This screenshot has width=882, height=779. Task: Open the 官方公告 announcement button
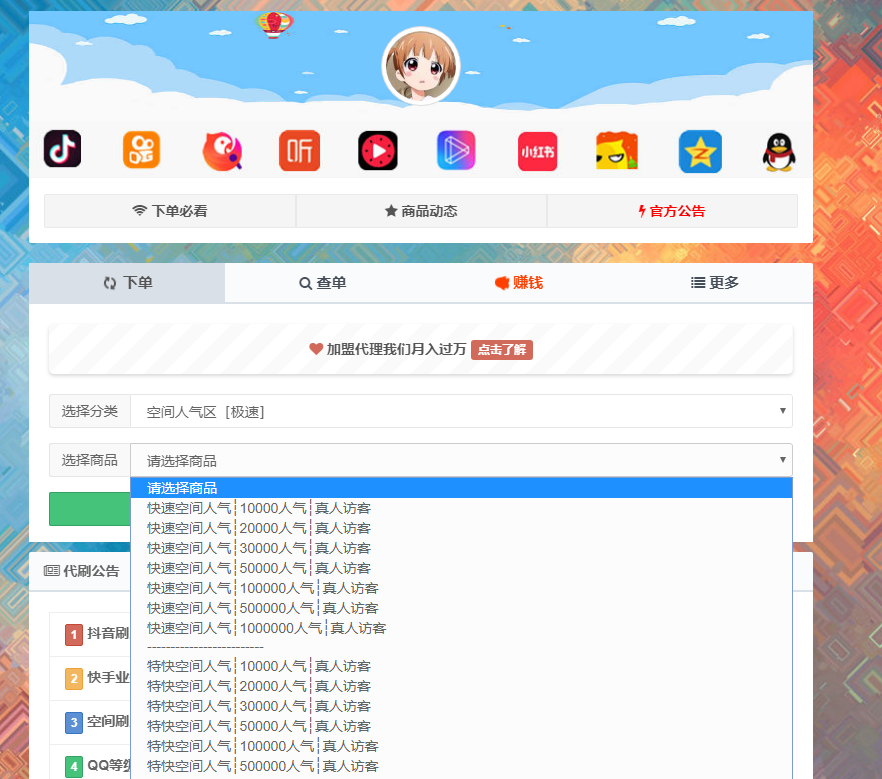(672, 211)
